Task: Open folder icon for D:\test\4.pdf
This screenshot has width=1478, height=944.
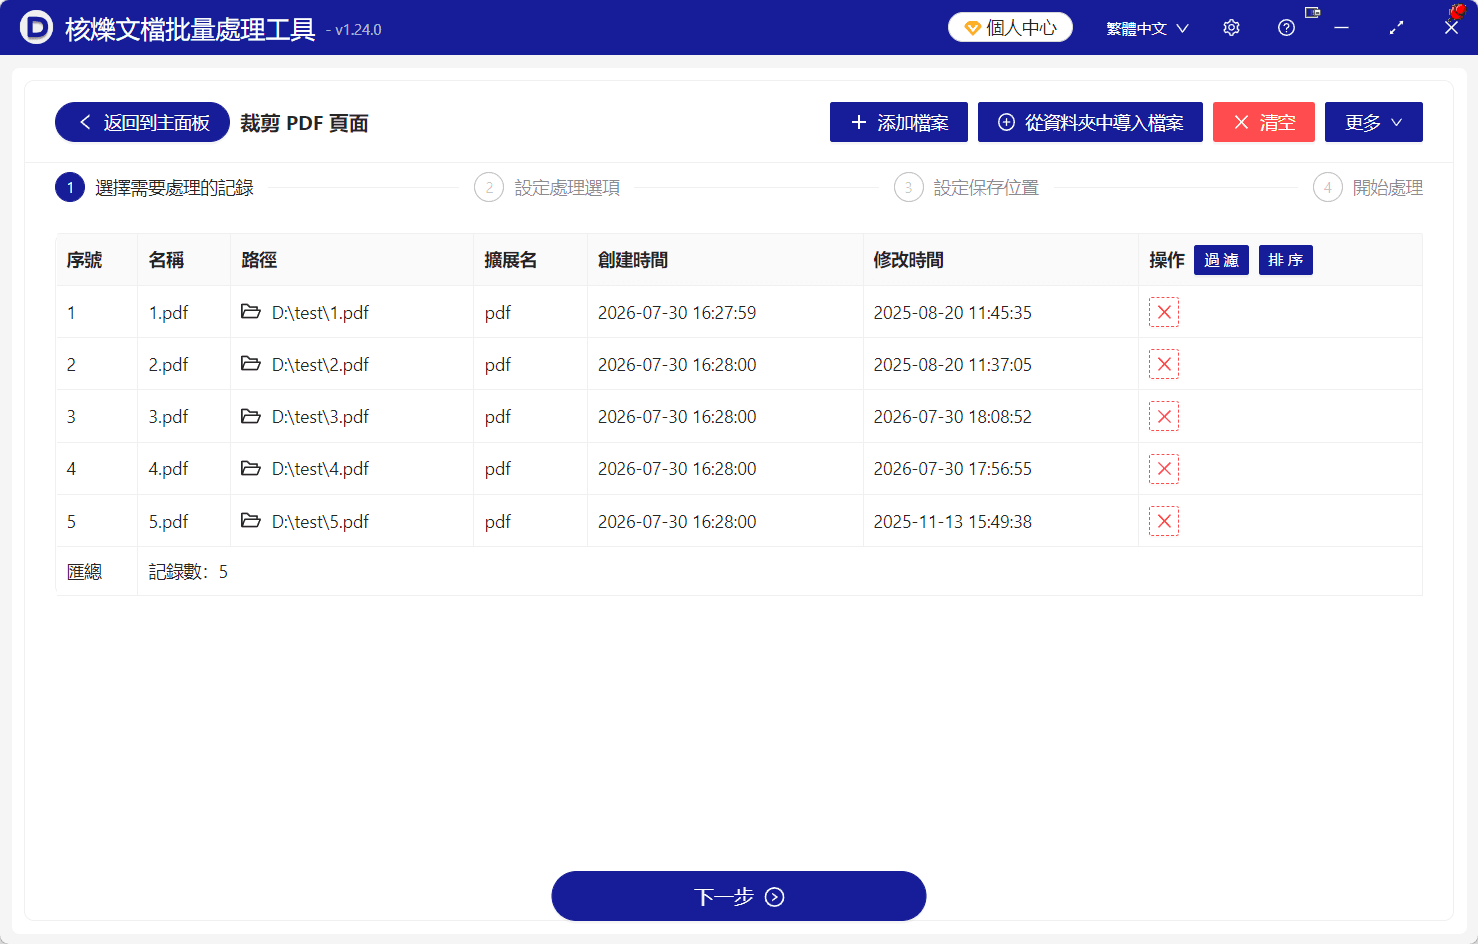Action: click(251, 468)
